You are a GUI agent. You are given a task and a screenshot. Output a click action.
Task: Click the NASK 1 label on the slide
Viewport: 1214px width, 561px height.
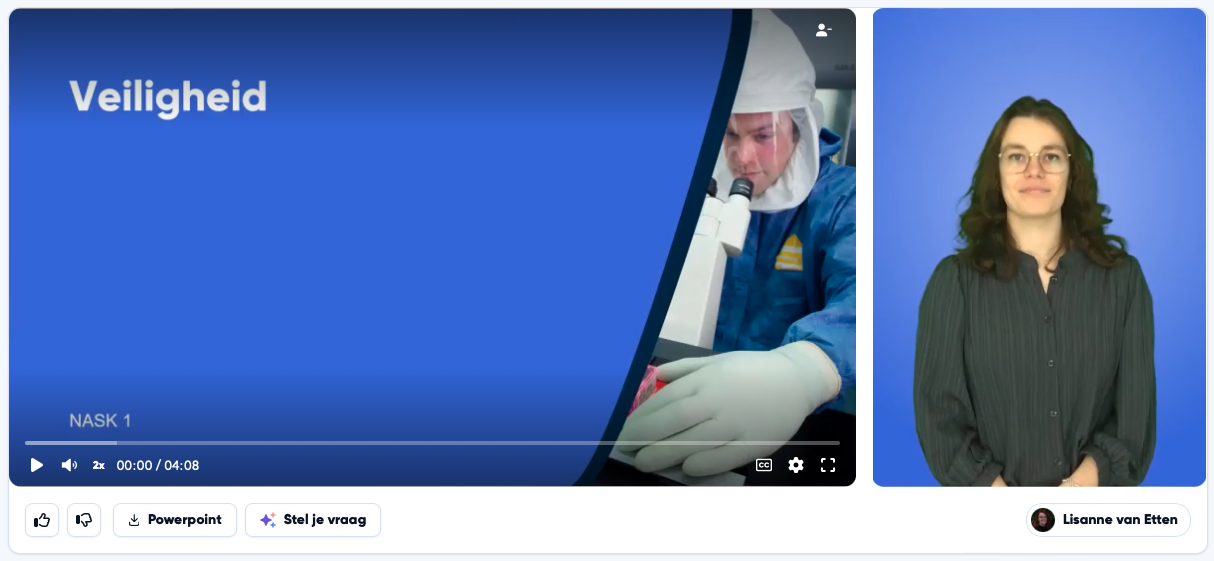pyautogui.click(x=100, y=421)
